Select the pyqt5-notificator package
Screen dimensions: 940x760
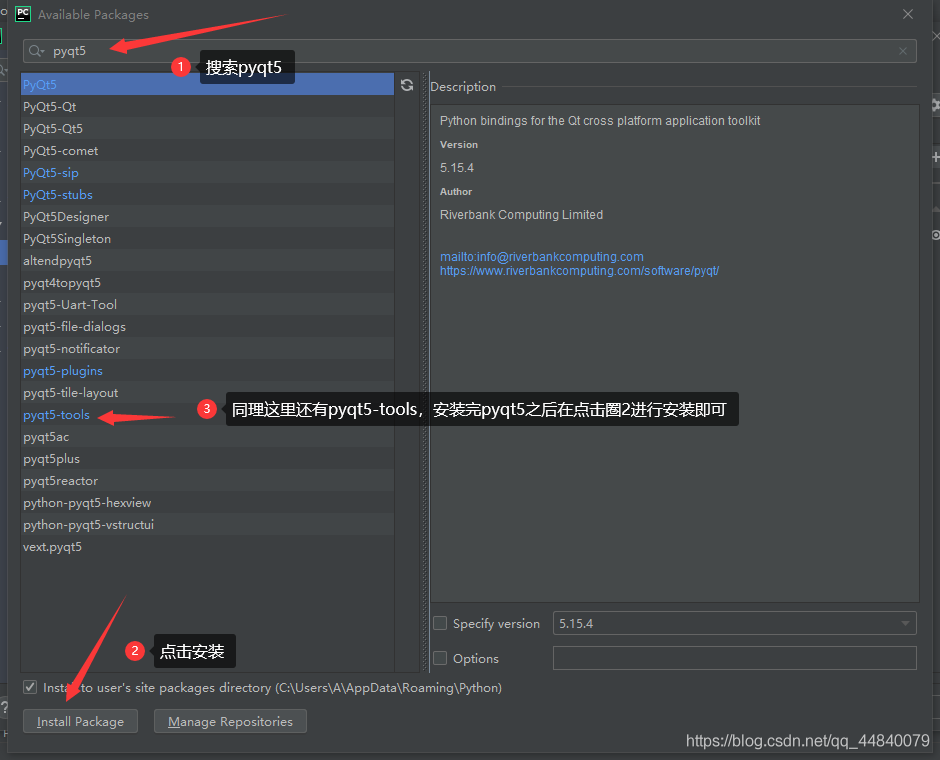(207, 349)
